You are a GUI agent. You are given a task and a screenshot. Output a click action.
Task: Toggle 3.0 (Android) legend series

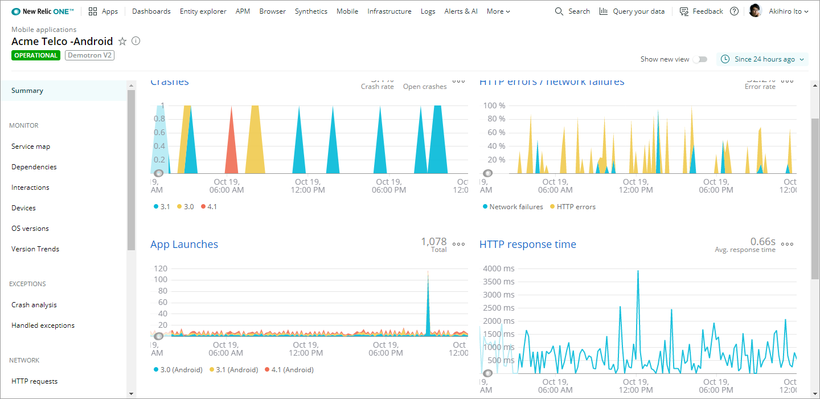point(178,370)
